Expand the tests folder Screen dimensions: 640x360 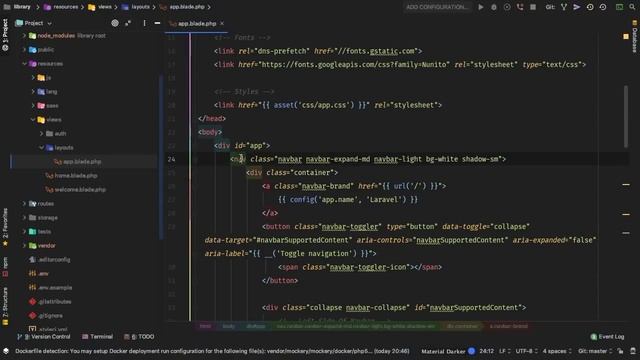click(24, 231)
